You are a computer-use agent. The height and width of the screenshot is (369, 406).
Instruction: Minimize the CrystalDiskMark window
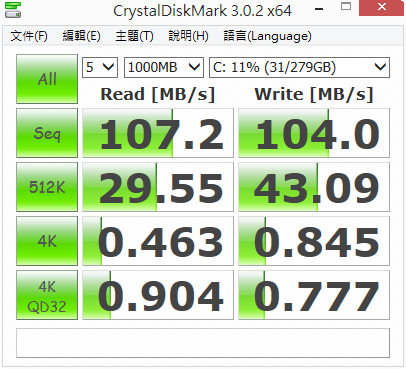pos(319,8)
